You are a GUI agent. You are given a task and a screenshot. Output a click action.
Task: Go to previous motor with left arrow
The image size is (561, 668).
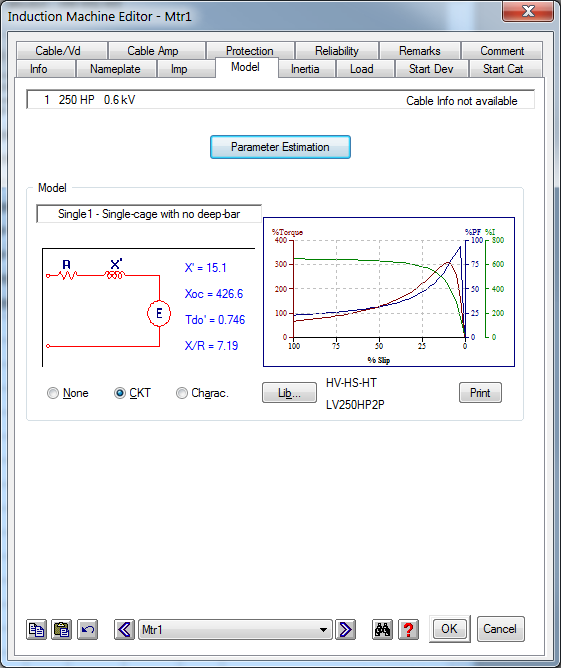pos(124,629)
